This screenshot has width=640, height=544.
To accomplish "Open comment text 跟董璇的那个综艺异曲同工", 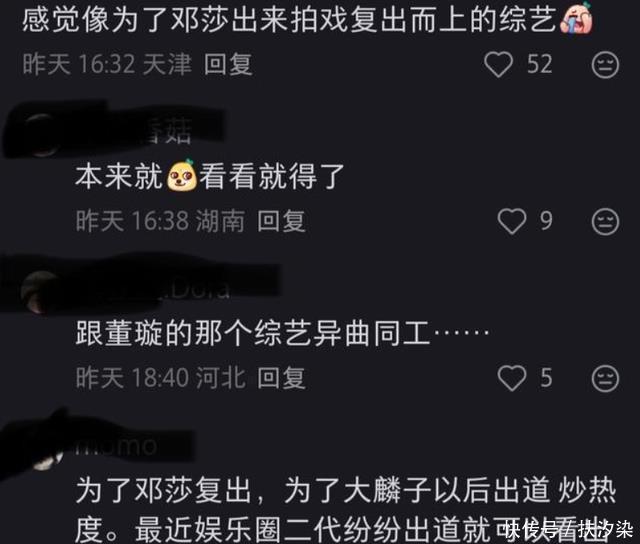I will pos(282,333).
